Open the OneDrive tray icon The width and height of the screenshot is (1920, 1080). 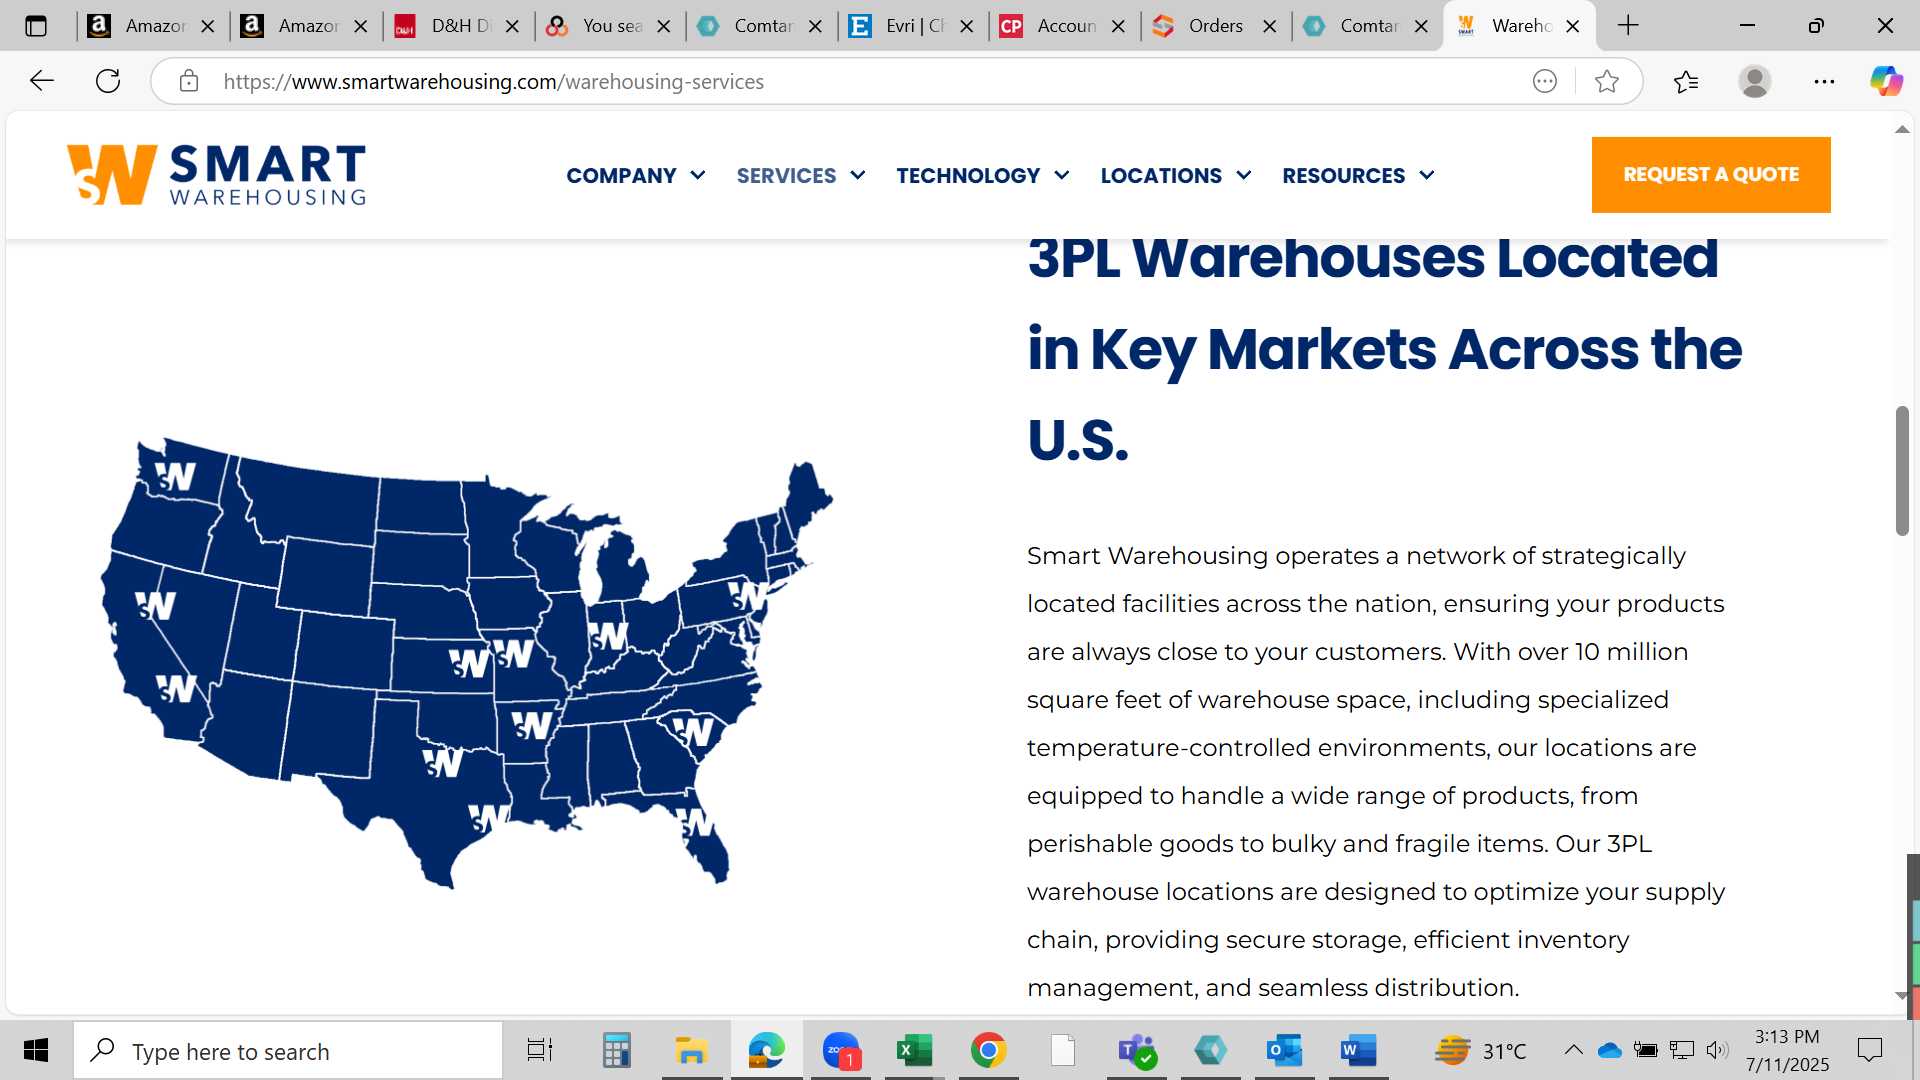[x=1609, y=1050]
